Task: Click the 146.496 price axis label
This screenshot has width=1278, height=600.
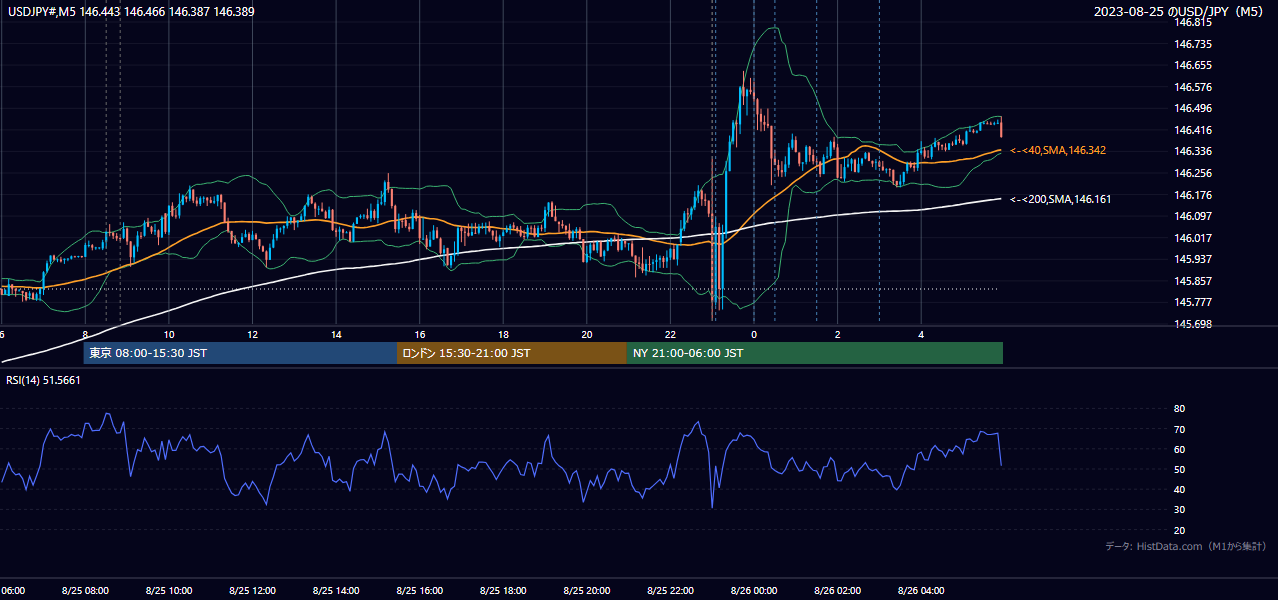Action: (x=1194, y=108)
